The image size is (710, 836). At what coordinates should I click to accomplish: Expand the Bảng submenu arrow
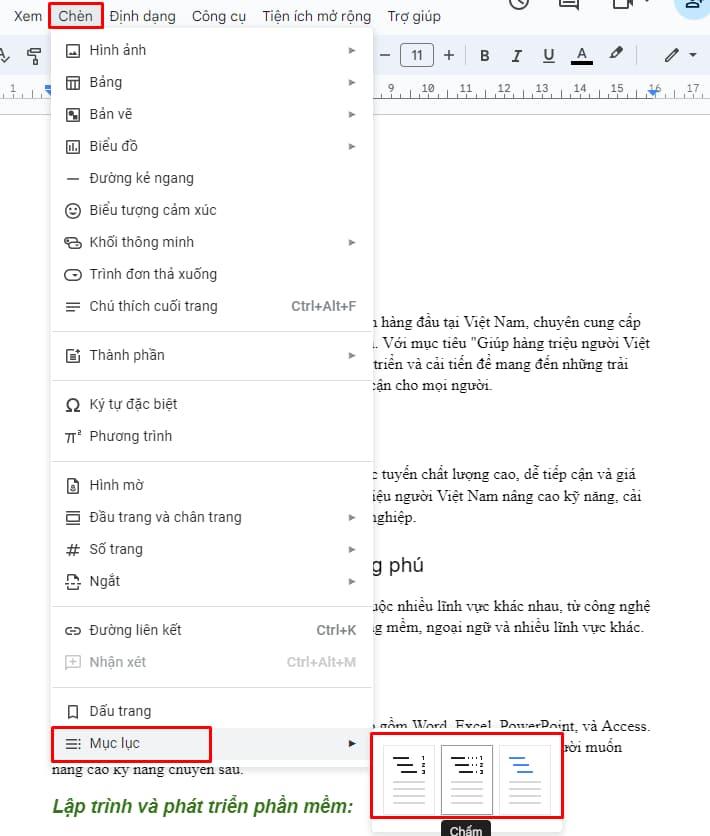[x=352, y=83]
